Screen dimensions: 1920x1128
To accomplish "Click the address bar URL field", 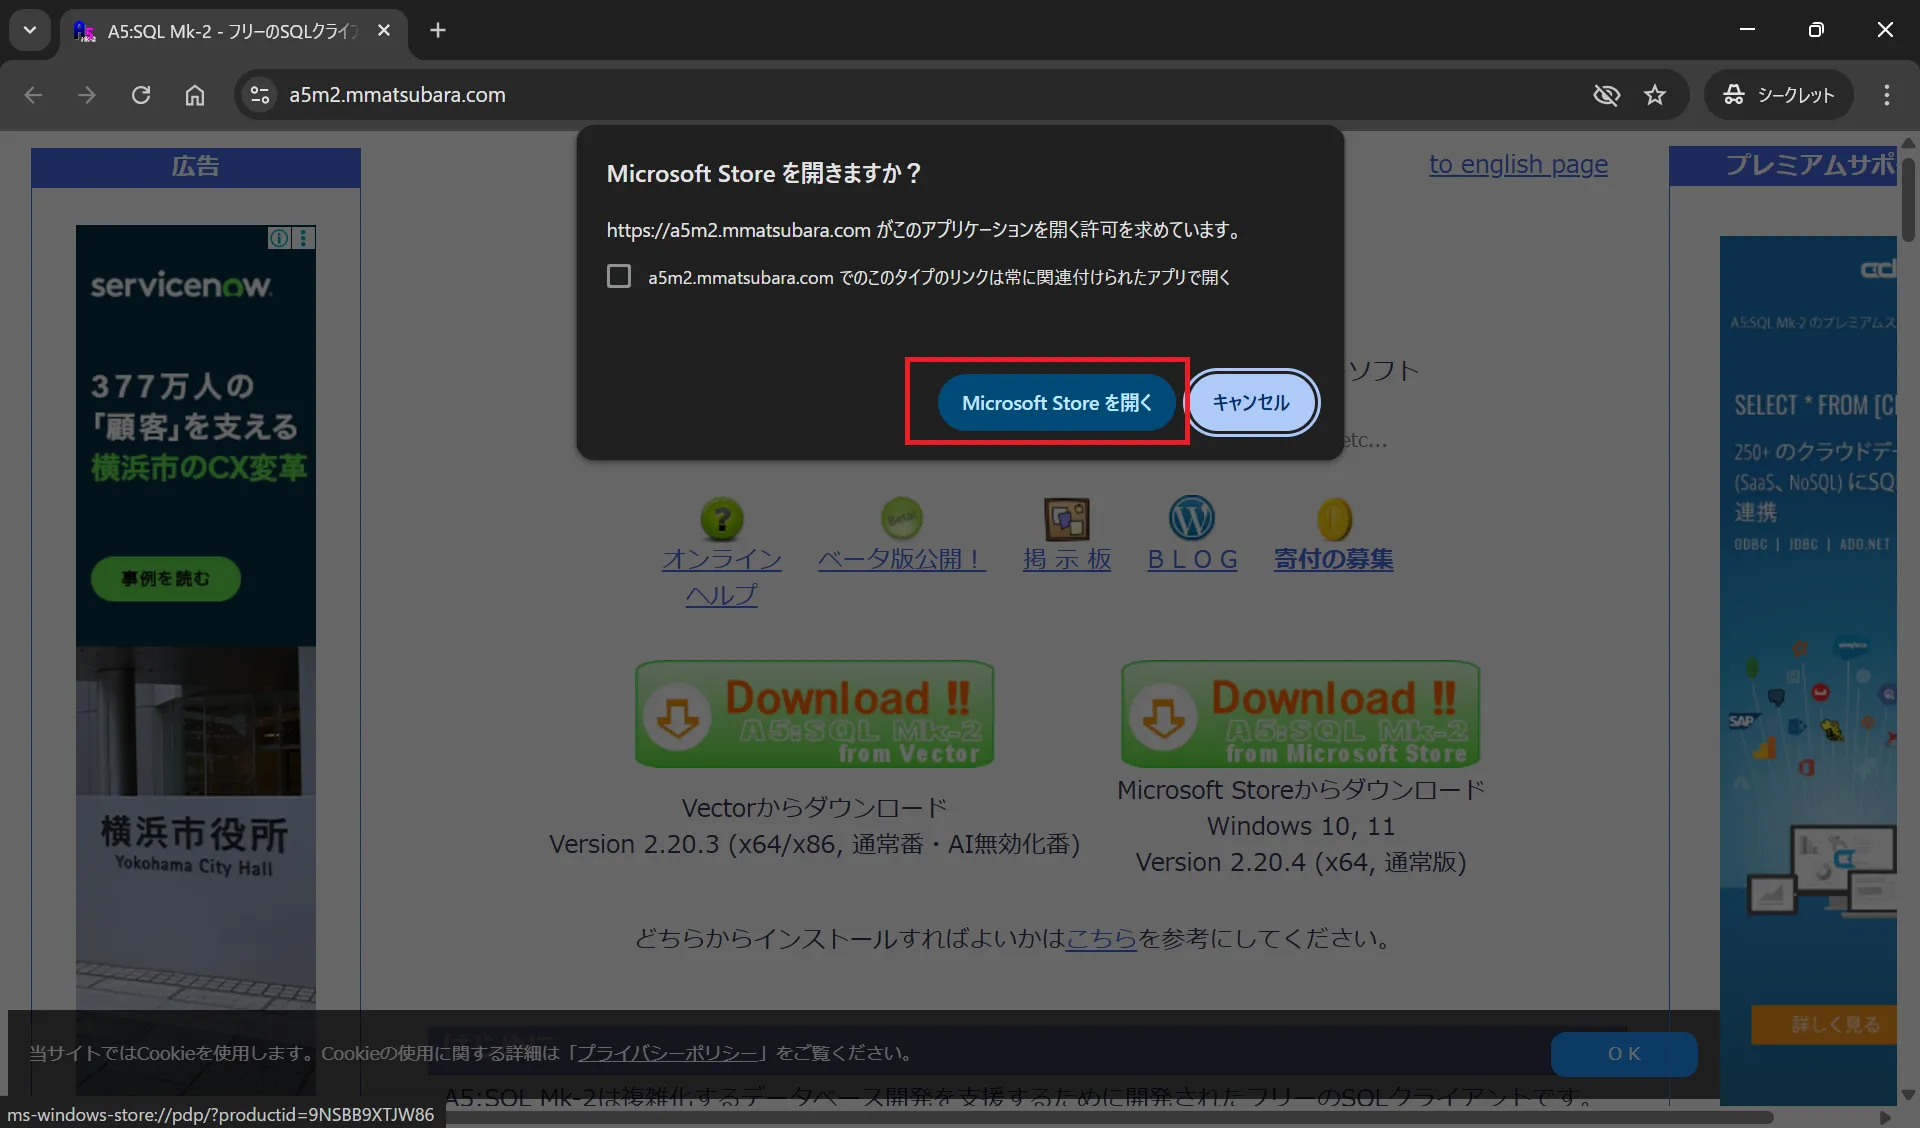I will tap(930, 95).
